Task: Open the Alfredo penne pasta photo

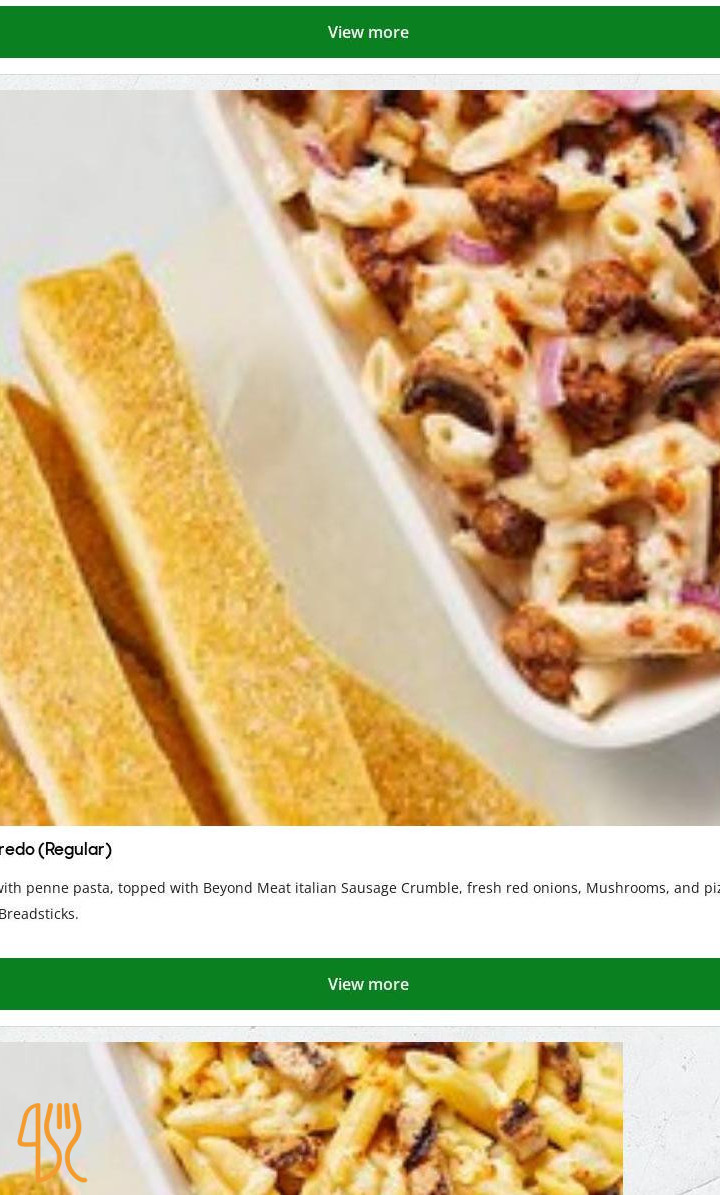Action: (x=360, y=457)
